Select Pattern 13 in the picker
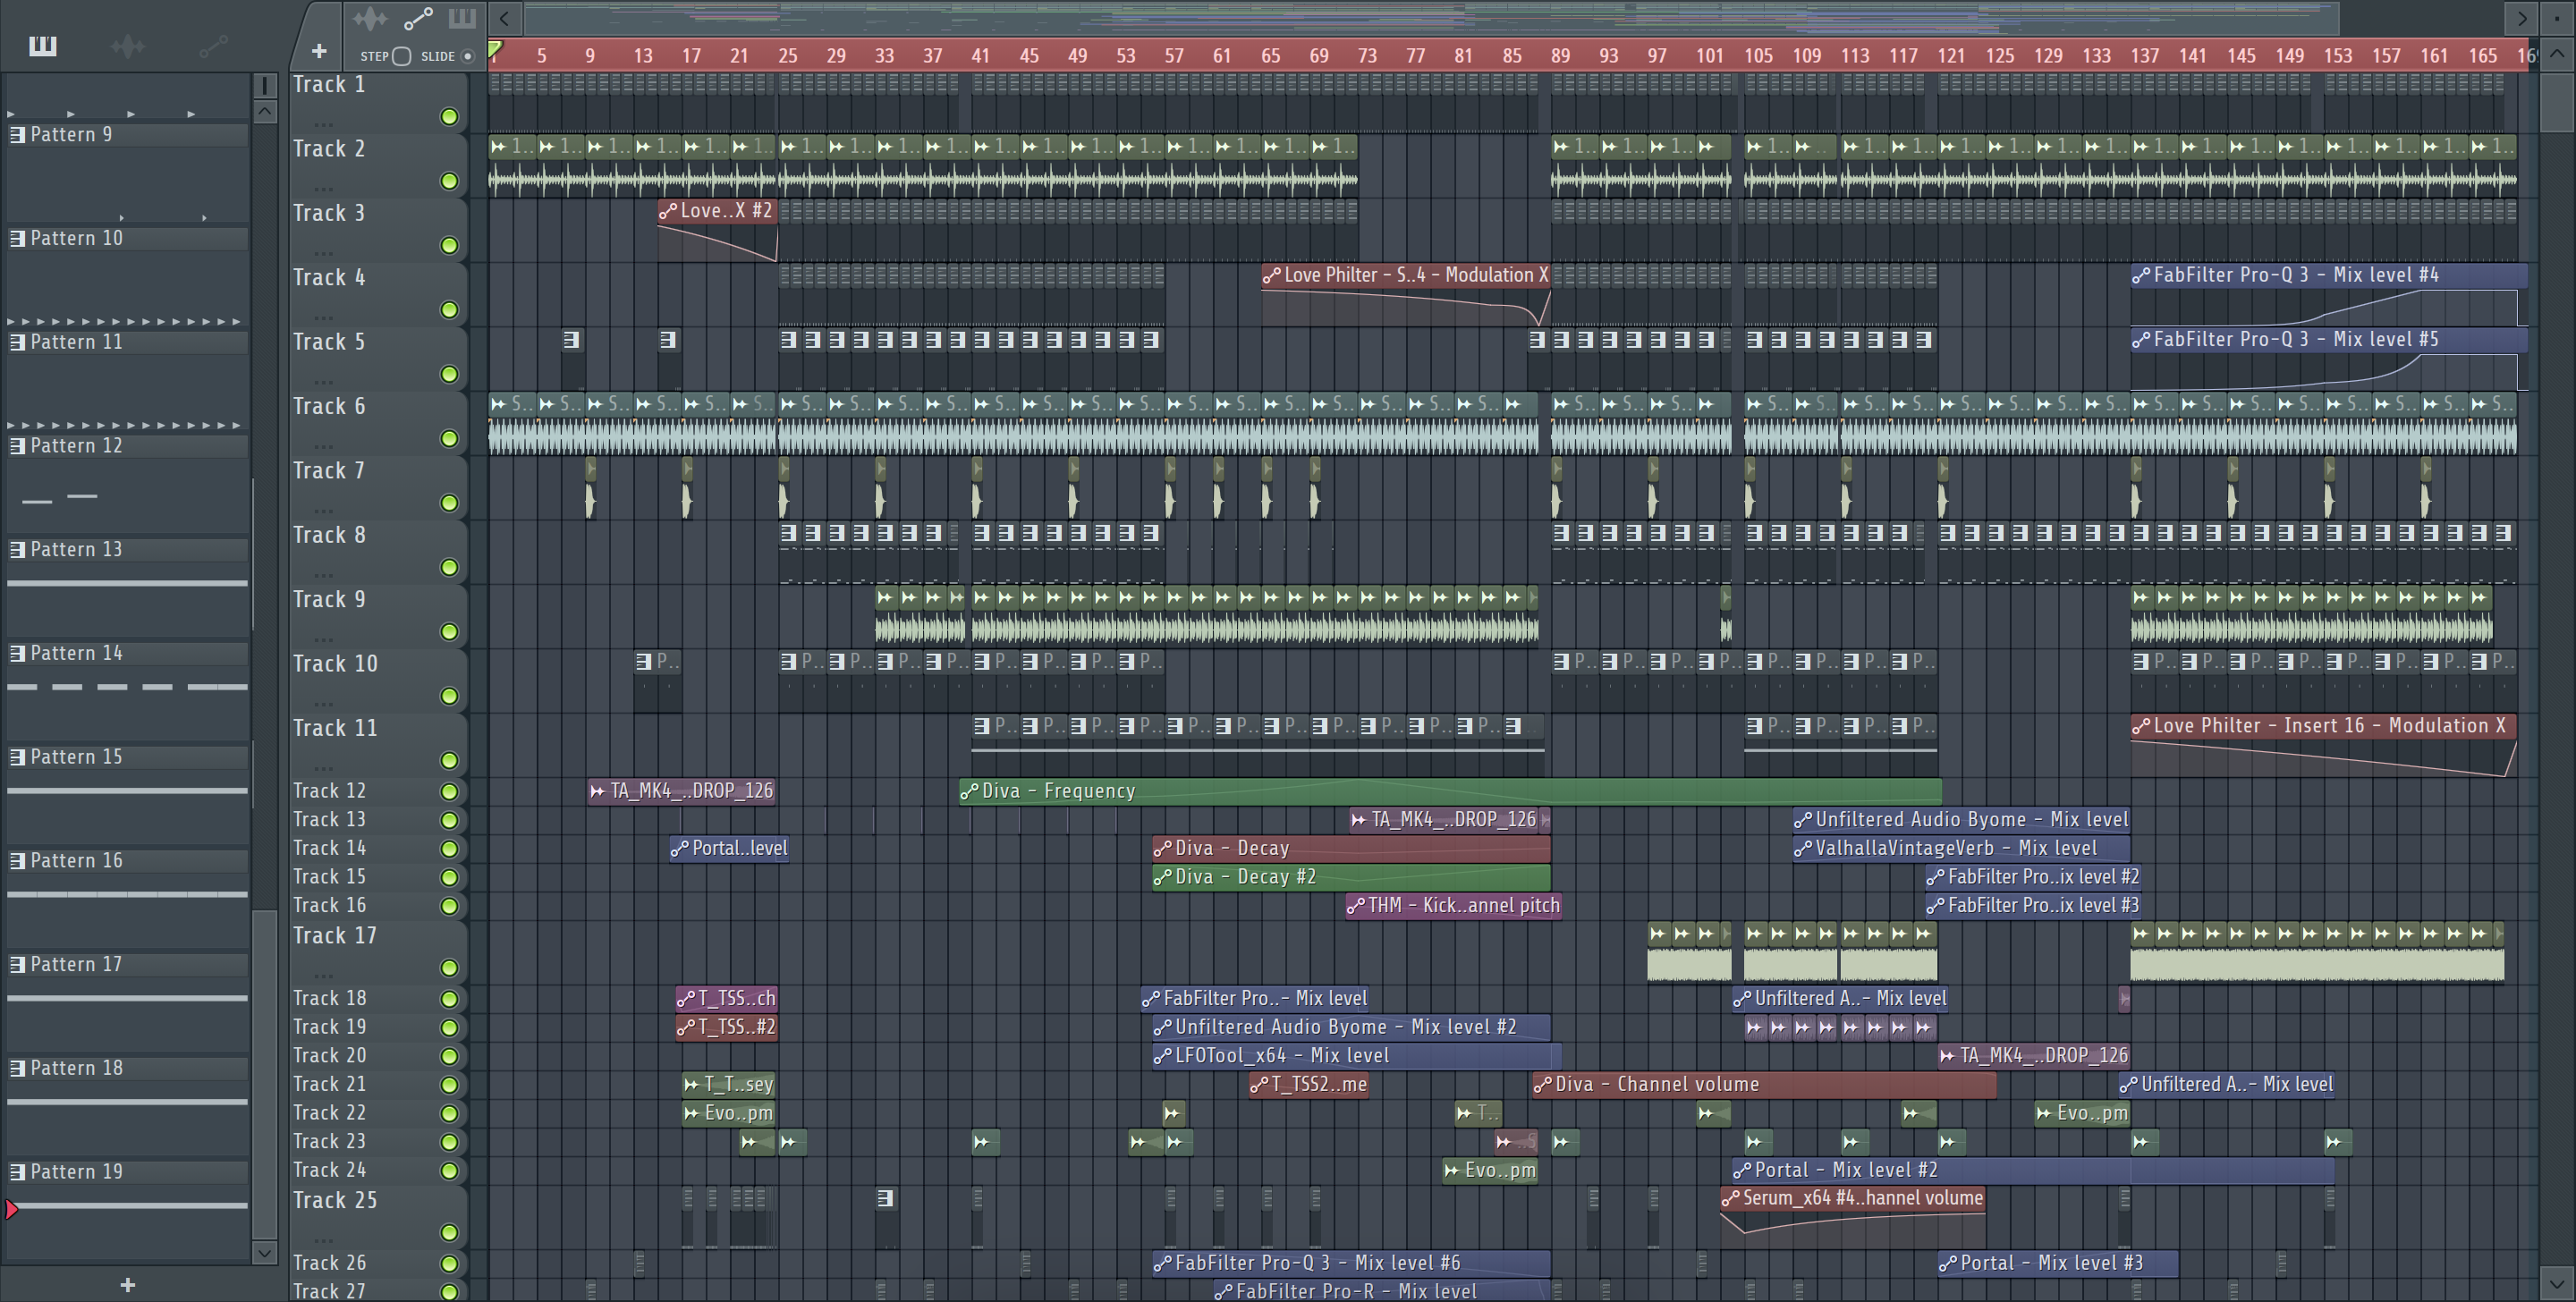Image resolution: width=2576 pixels, height=1302 pixels. pos(127,550)
